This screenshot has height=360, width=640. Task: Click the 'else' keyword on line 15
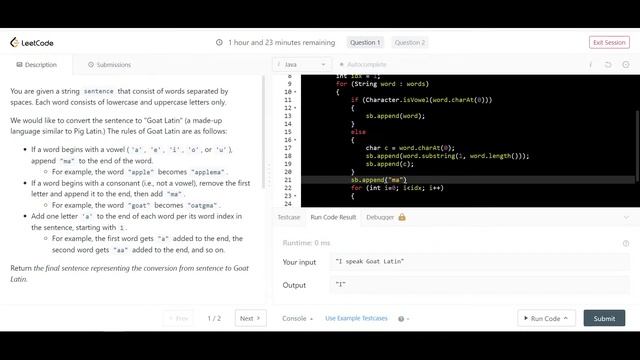coord(358,132)
